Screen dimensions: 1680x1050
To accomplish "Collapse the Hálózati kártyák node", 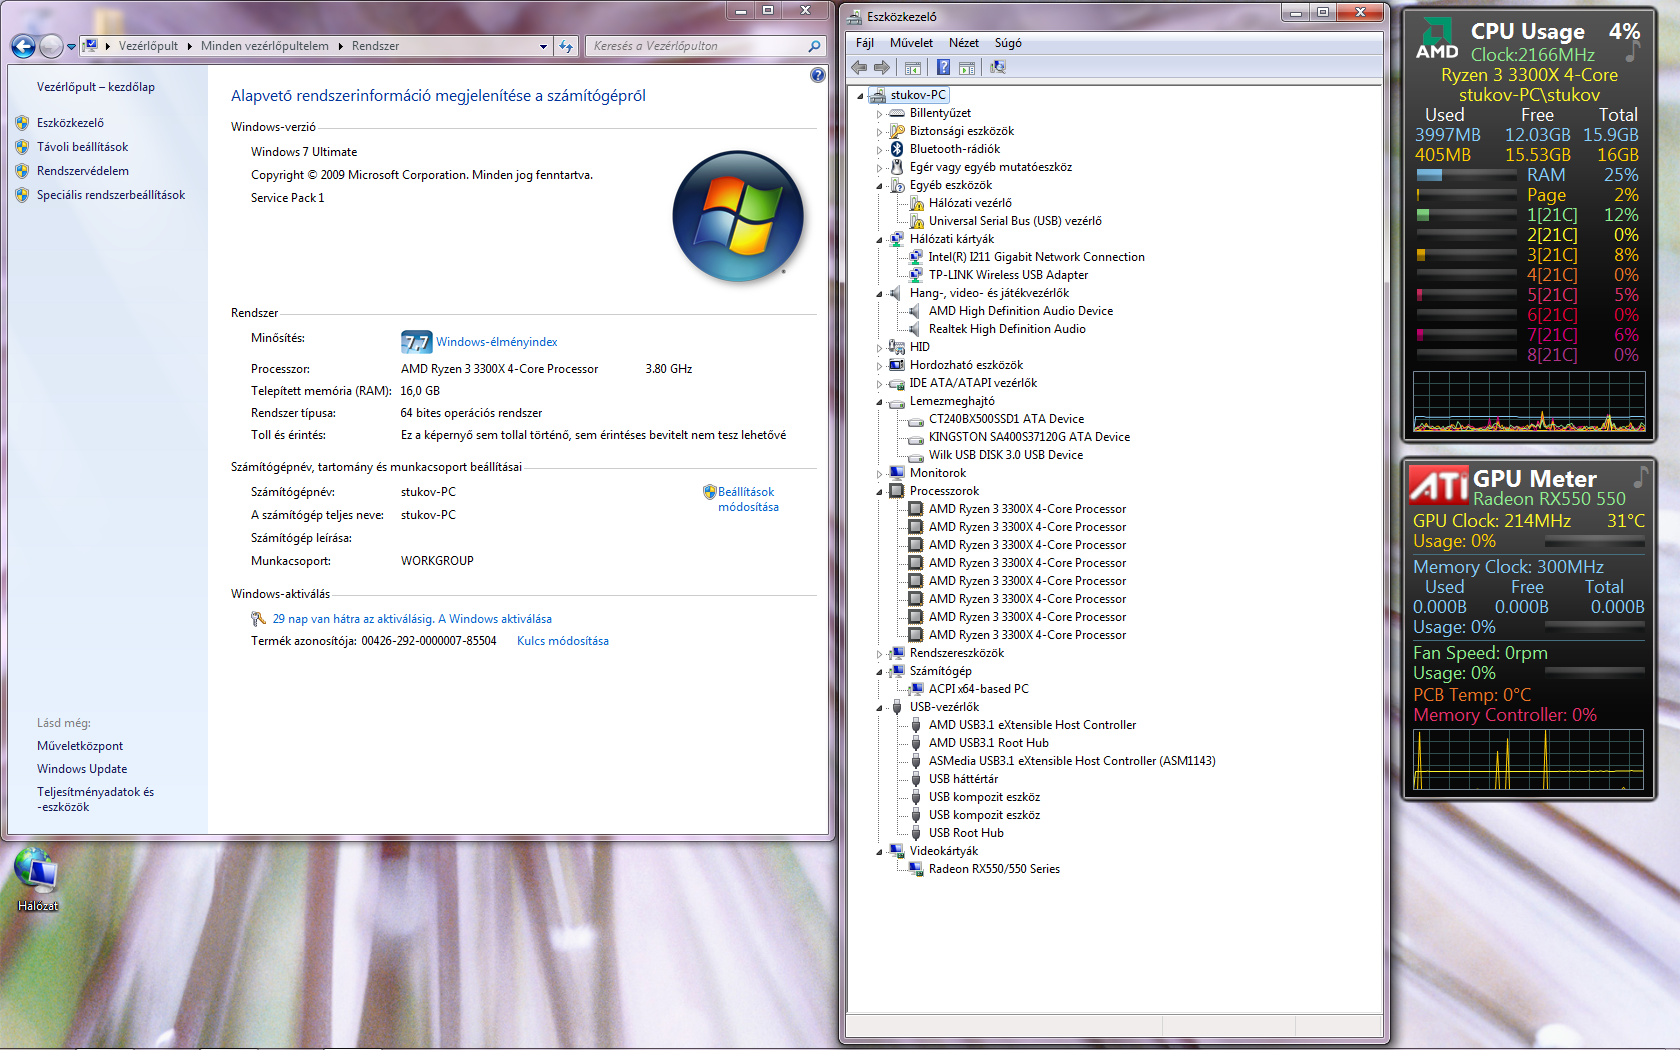I will (880, 240).
